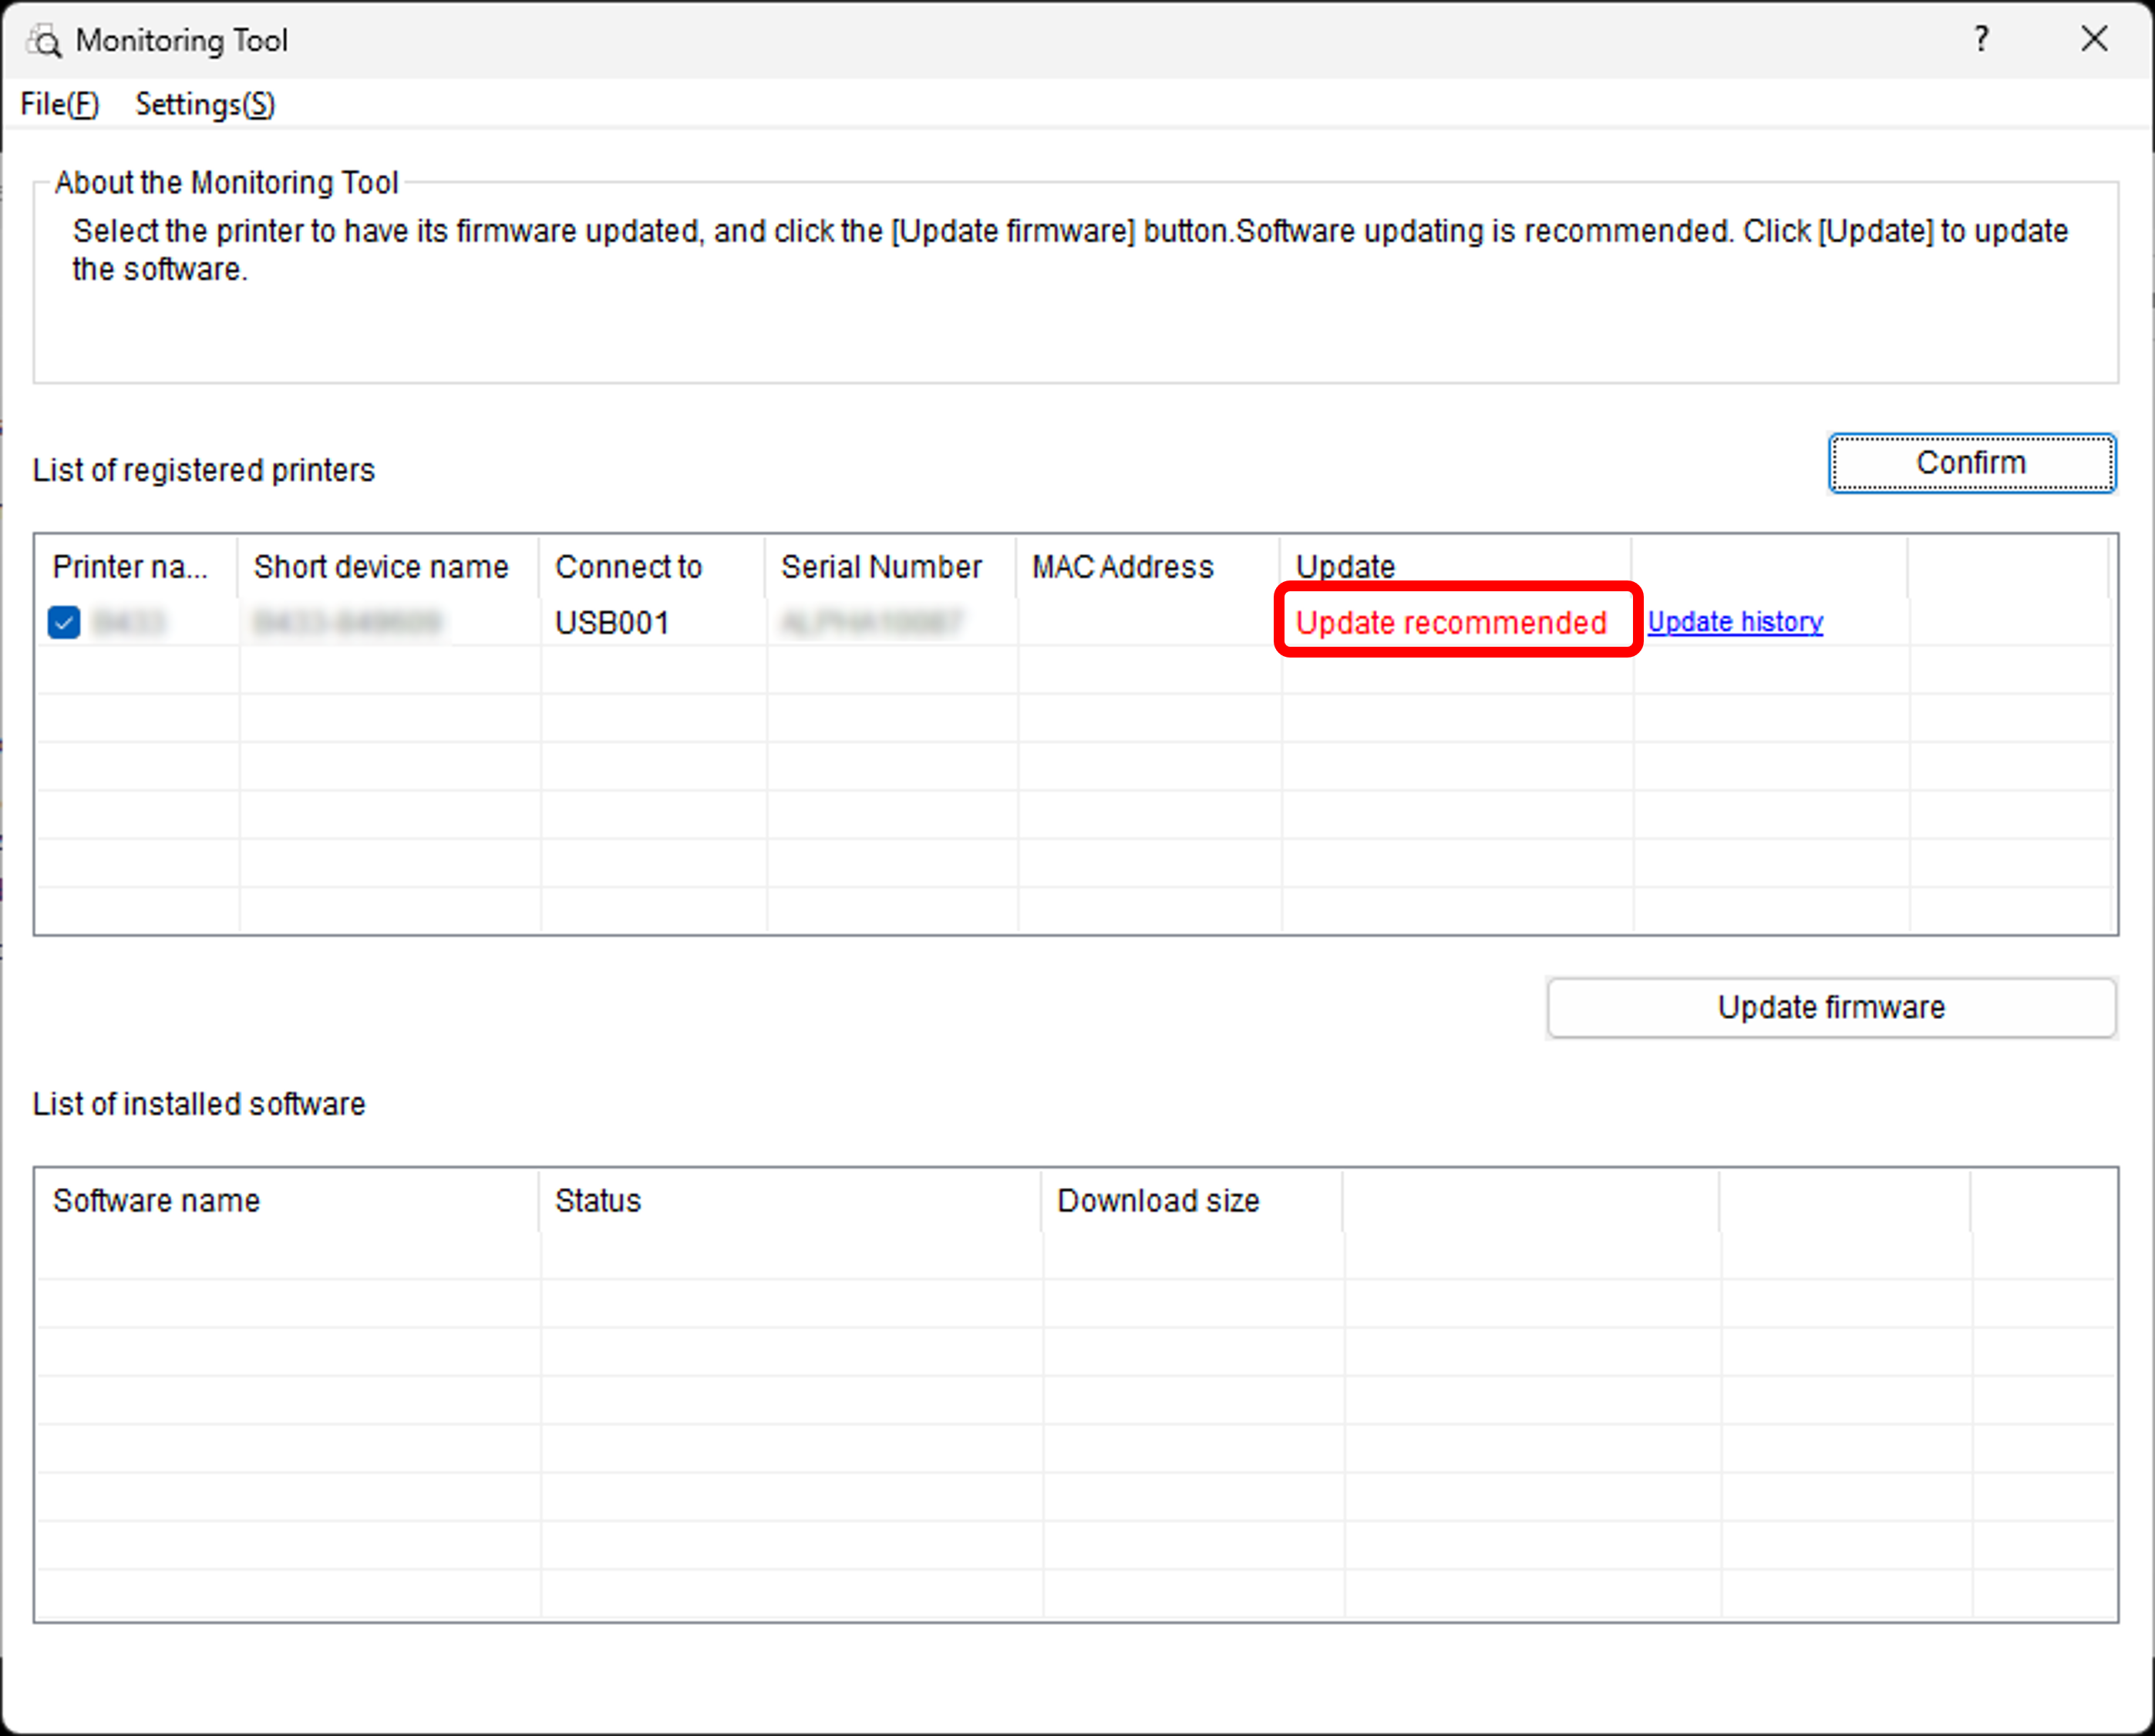Click the Update recommended status text

coord(1450,622)
